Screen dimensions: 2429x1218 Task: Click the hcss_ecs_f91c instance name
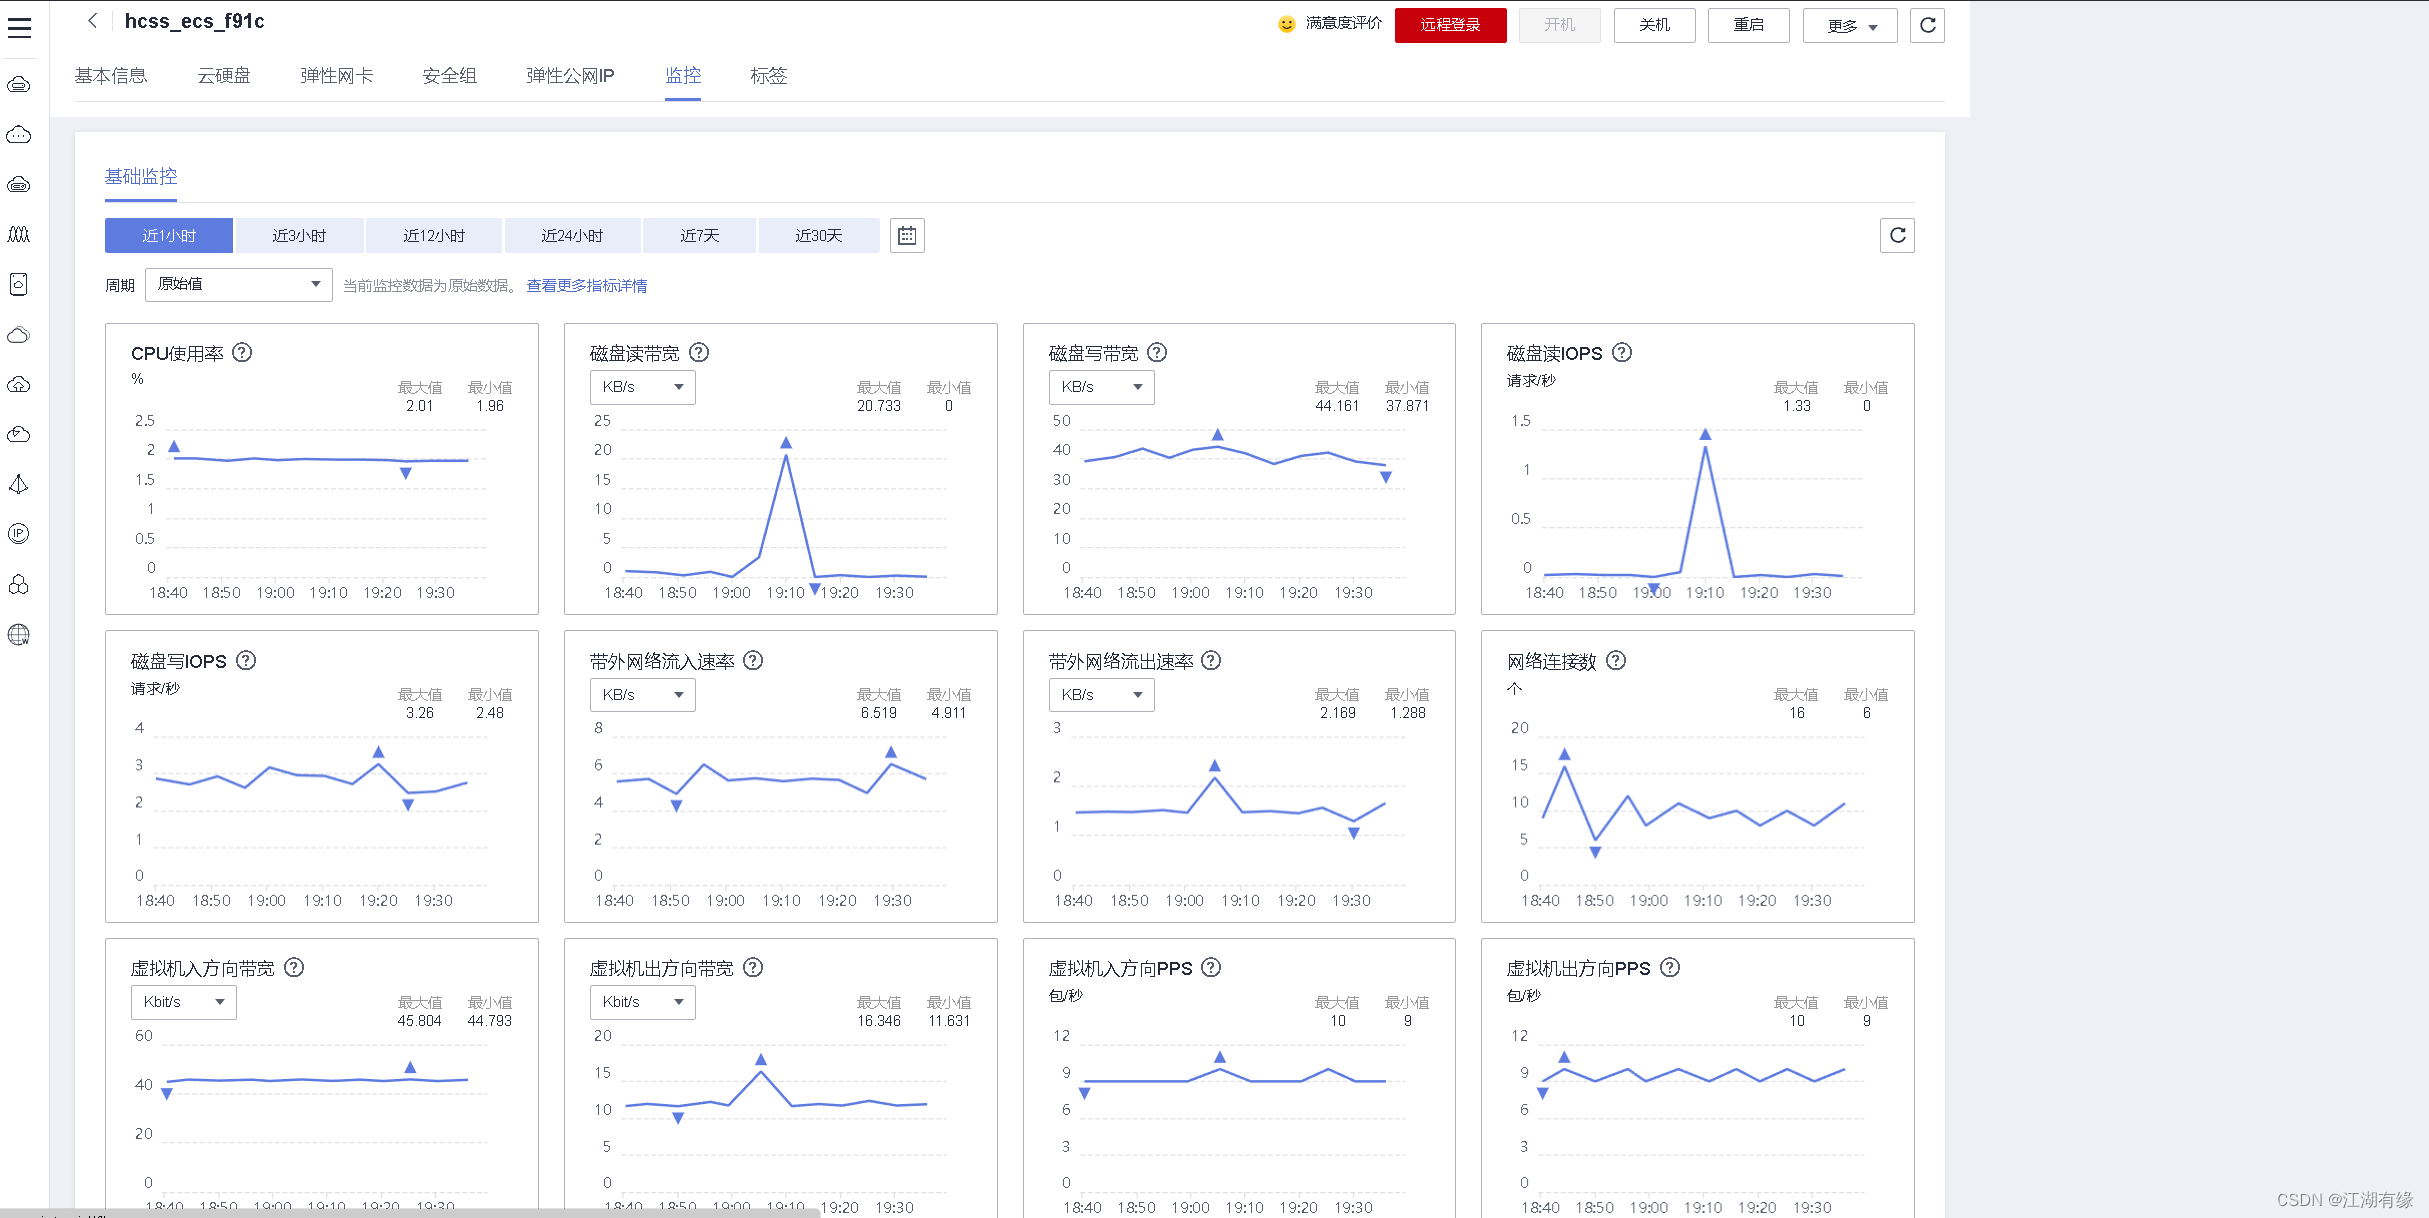tap(195, 21)
